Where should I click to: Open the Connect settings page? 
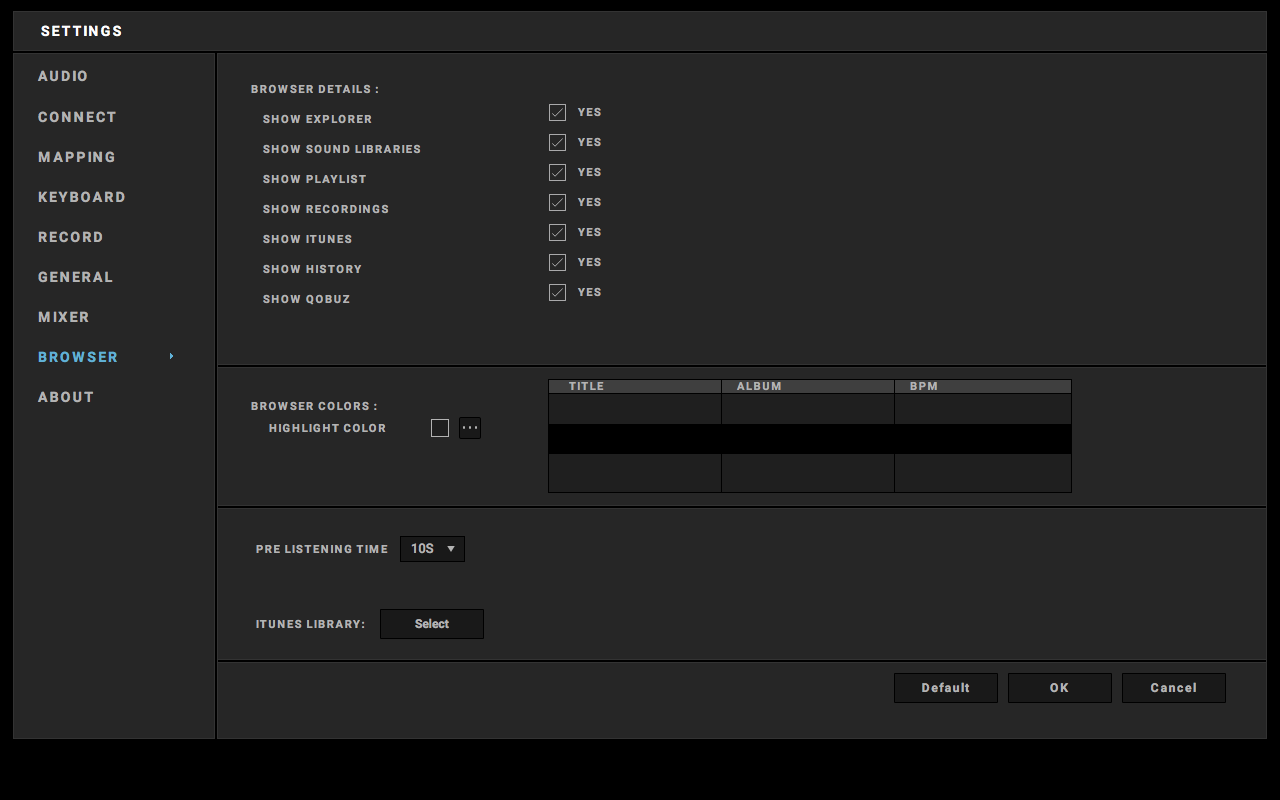(77, 117)
